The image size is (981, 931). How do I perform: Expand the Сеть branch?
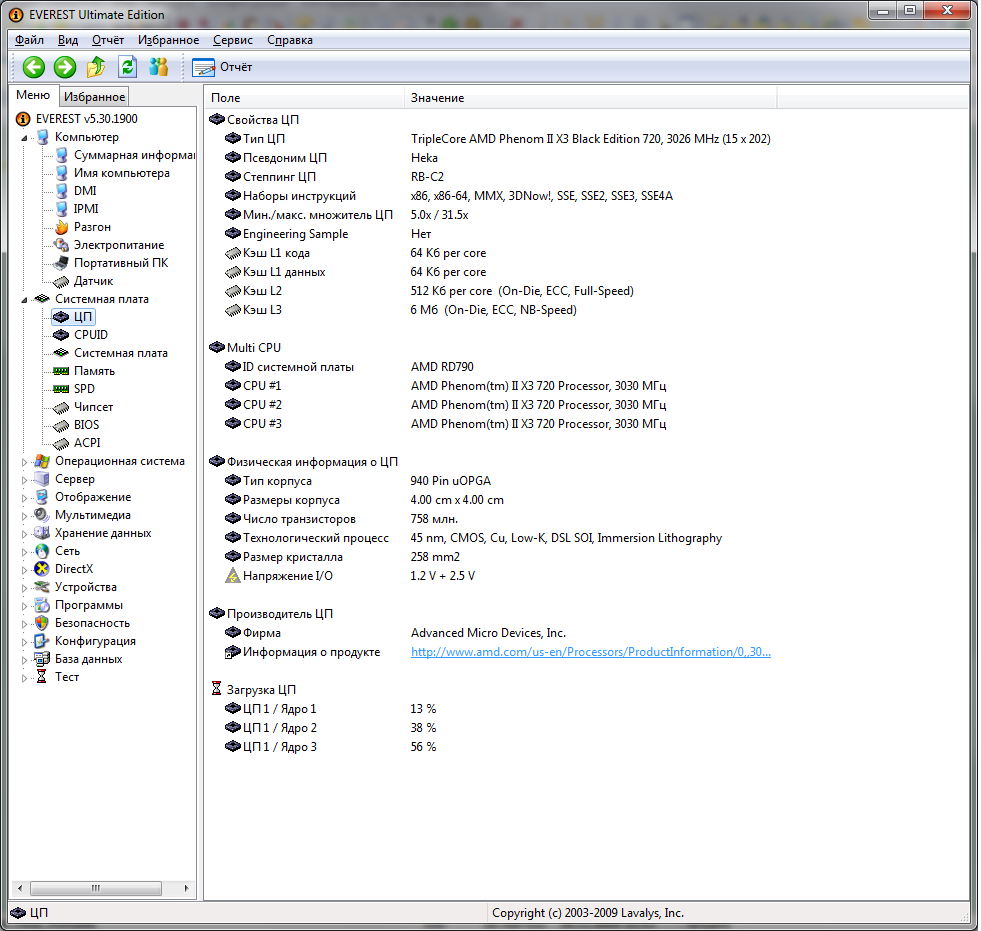[24, 552]
